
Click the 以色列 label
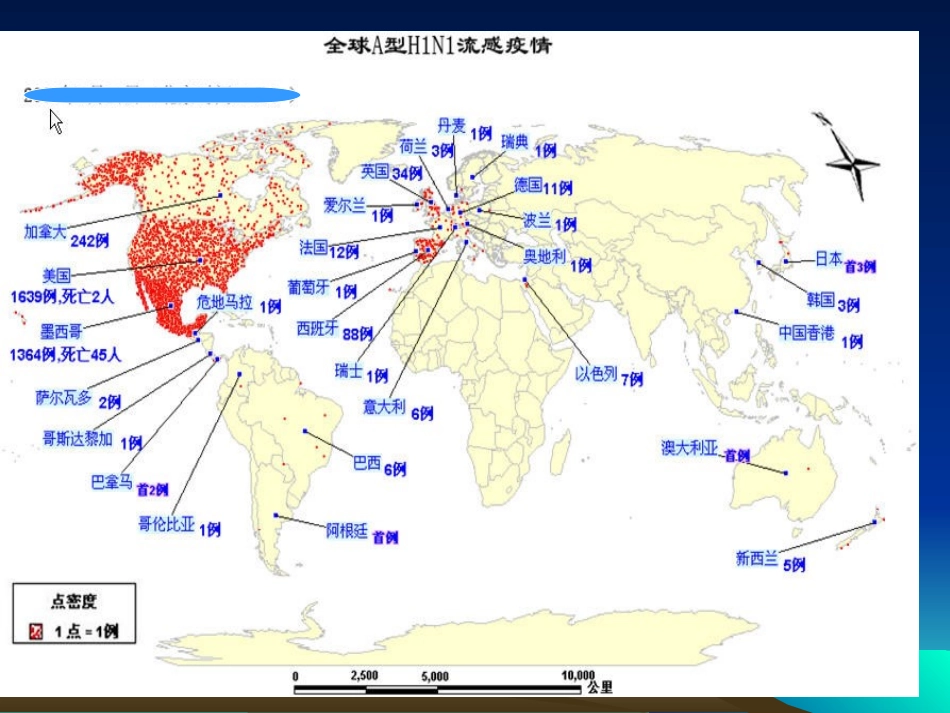[596, 373]
